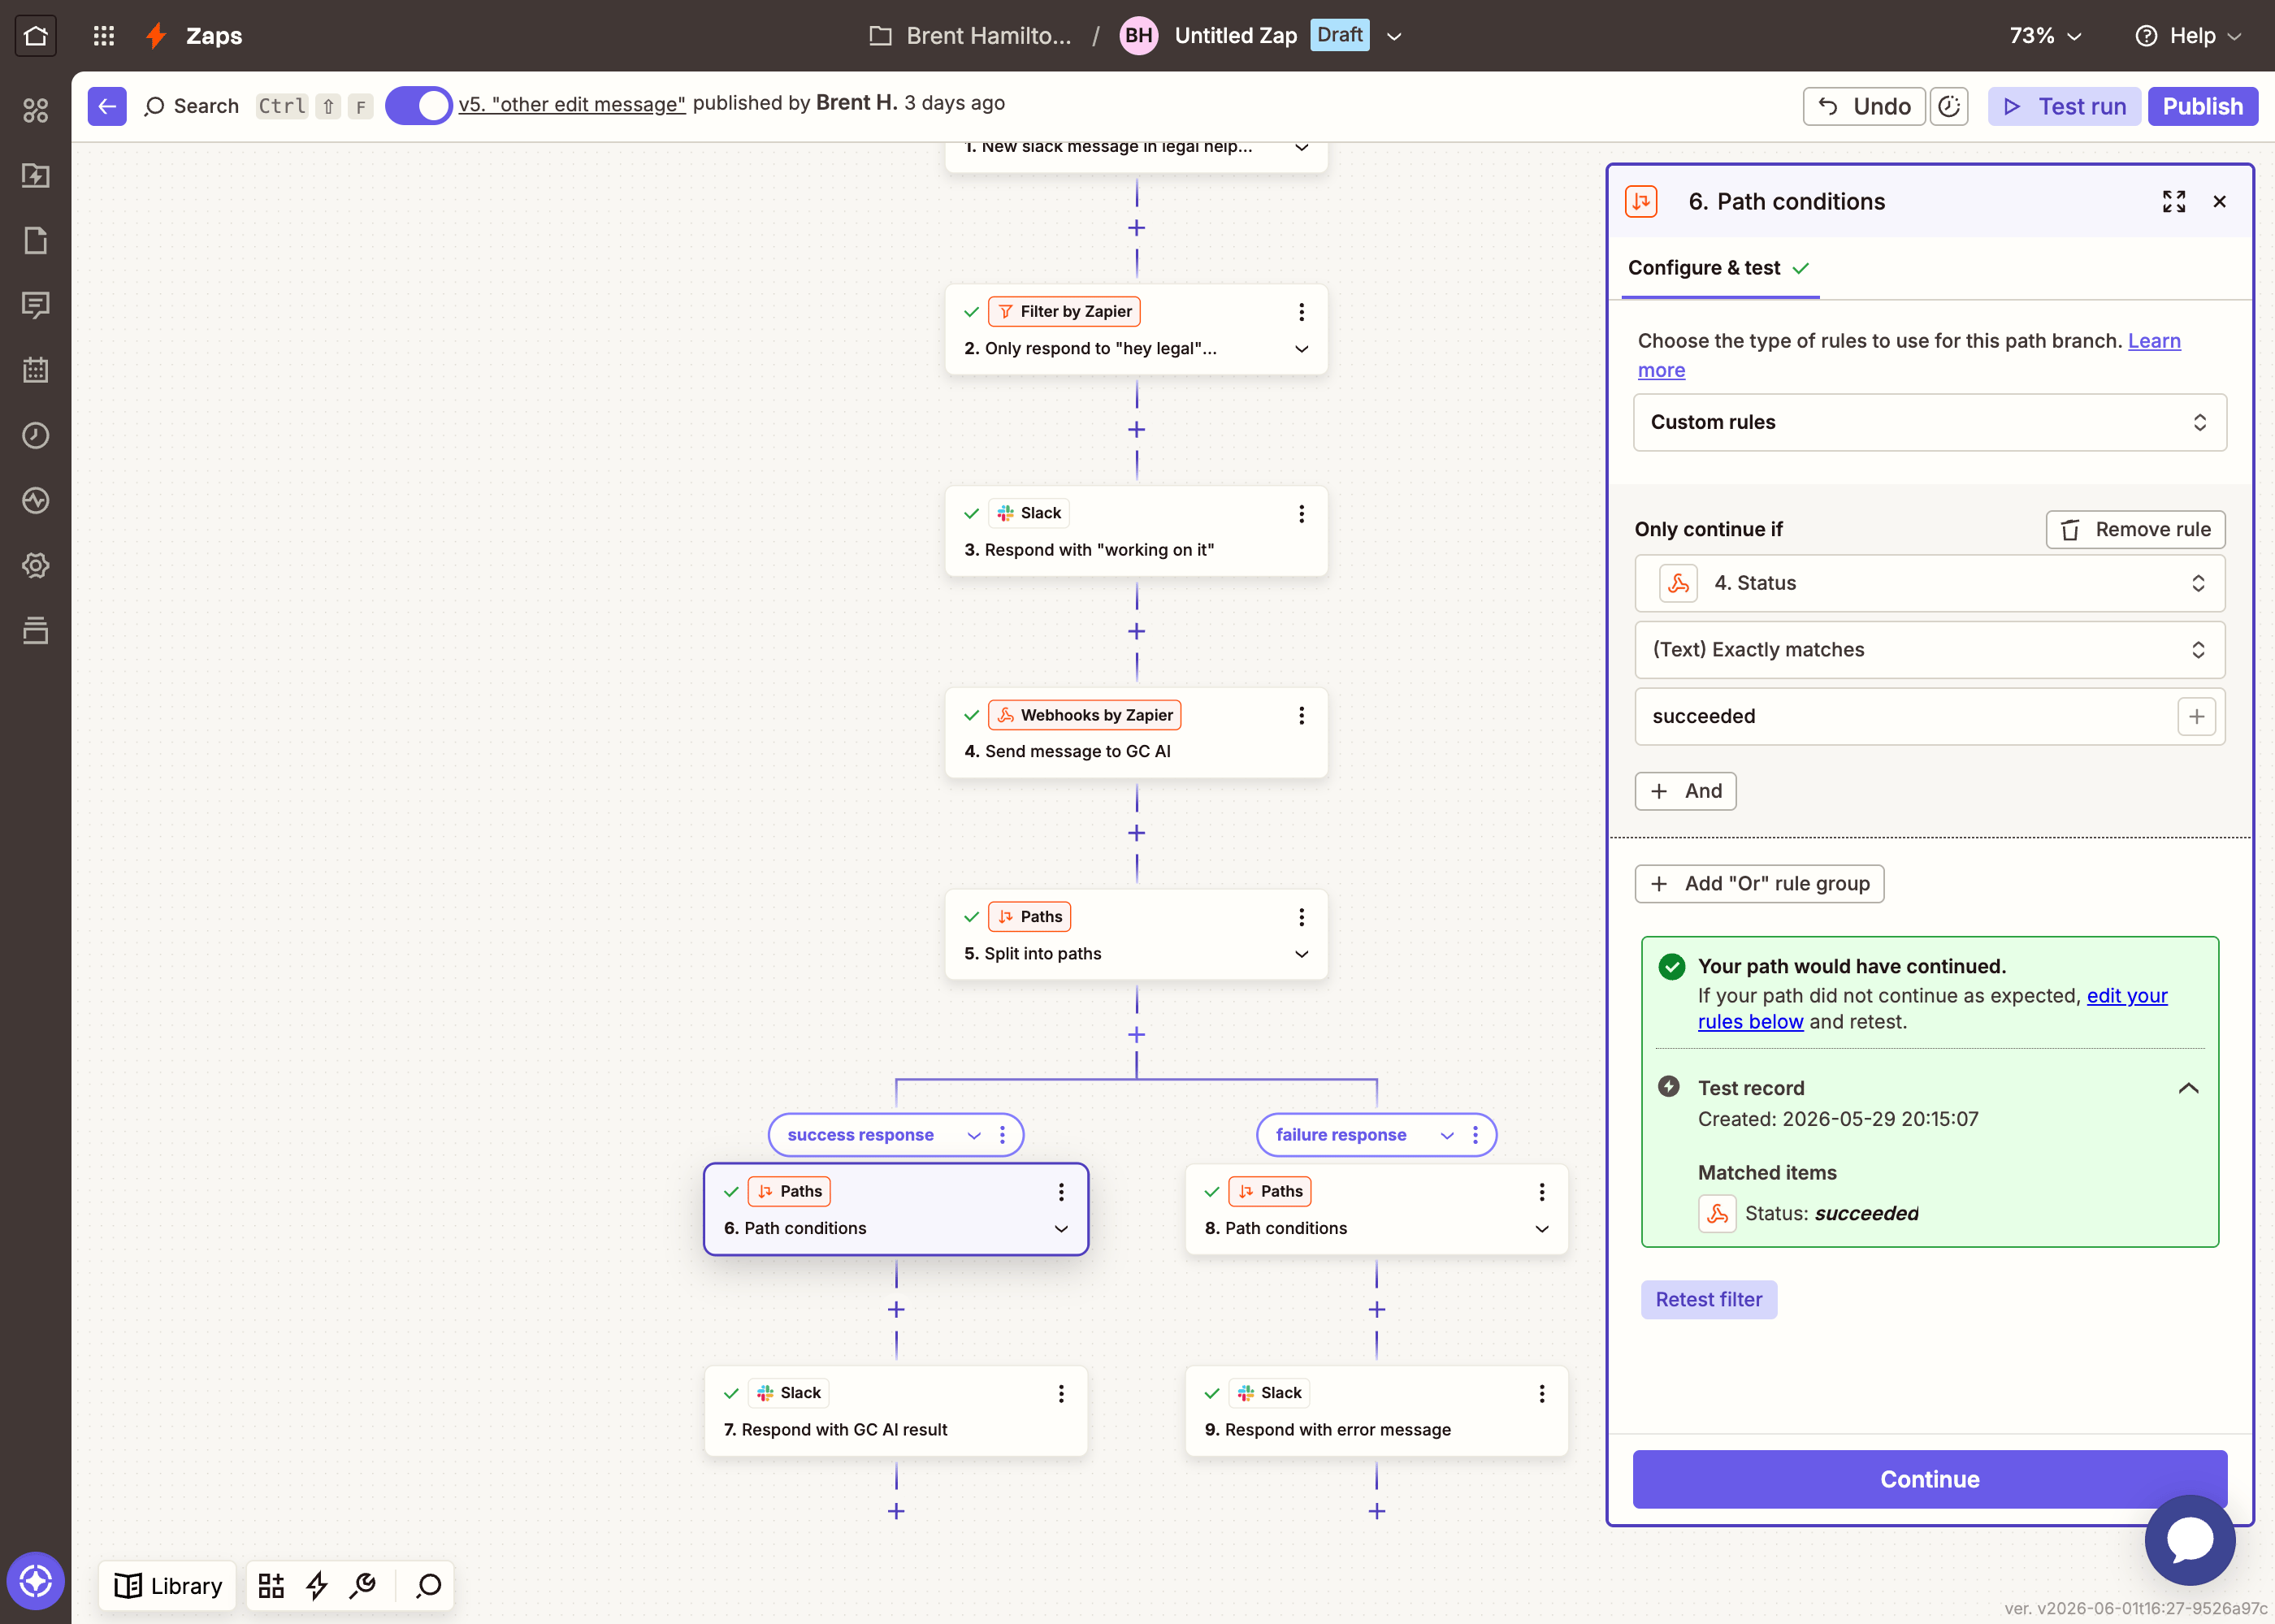The width and height of the screenshot is (2275, 1624).
Task: Click the auto-arrange layout icon in the bottom toolbar
Action: pyautogui.click(x=271, y=1586)
